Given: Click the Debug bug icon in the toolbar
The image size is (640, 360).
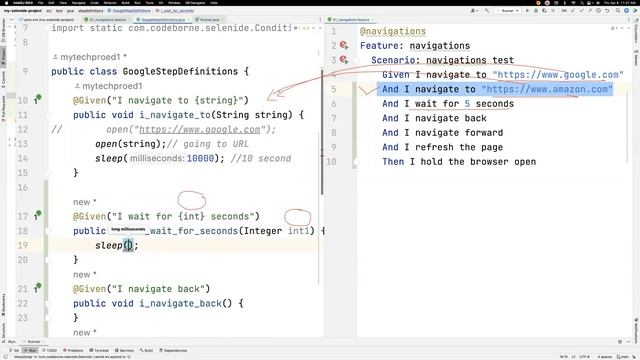Looking at the screenshot, I should tap(536, 11).
